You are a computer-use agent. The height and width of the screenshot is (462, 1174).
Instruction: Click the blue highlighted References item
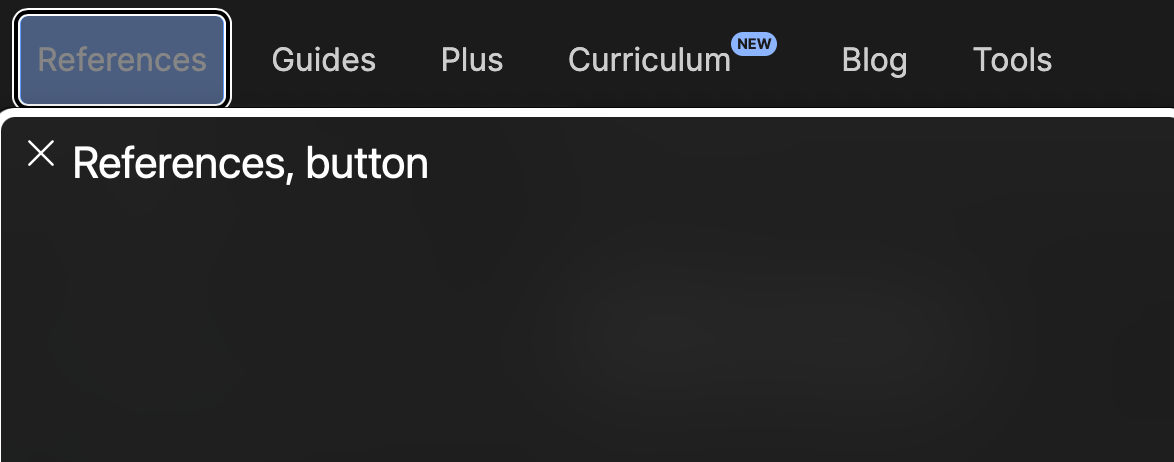pos(122,60)
